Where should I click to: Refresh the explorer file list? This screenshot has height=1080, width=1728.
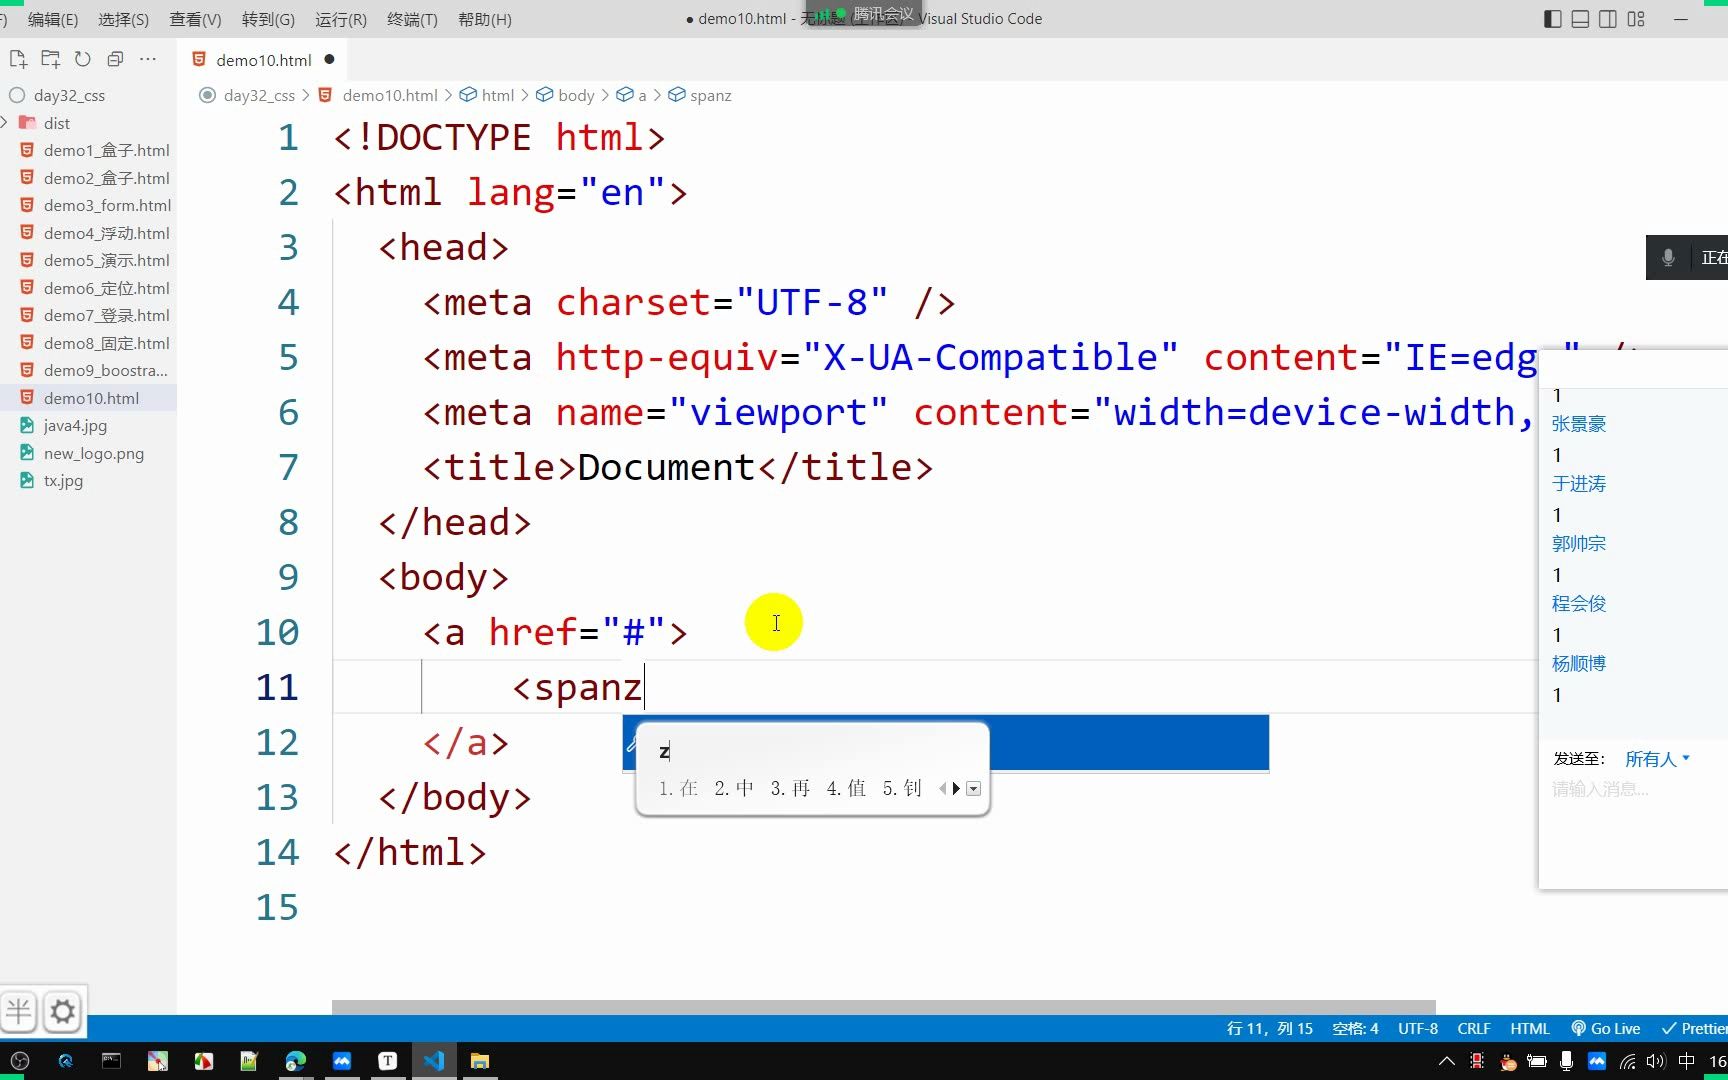coord(83,59)
